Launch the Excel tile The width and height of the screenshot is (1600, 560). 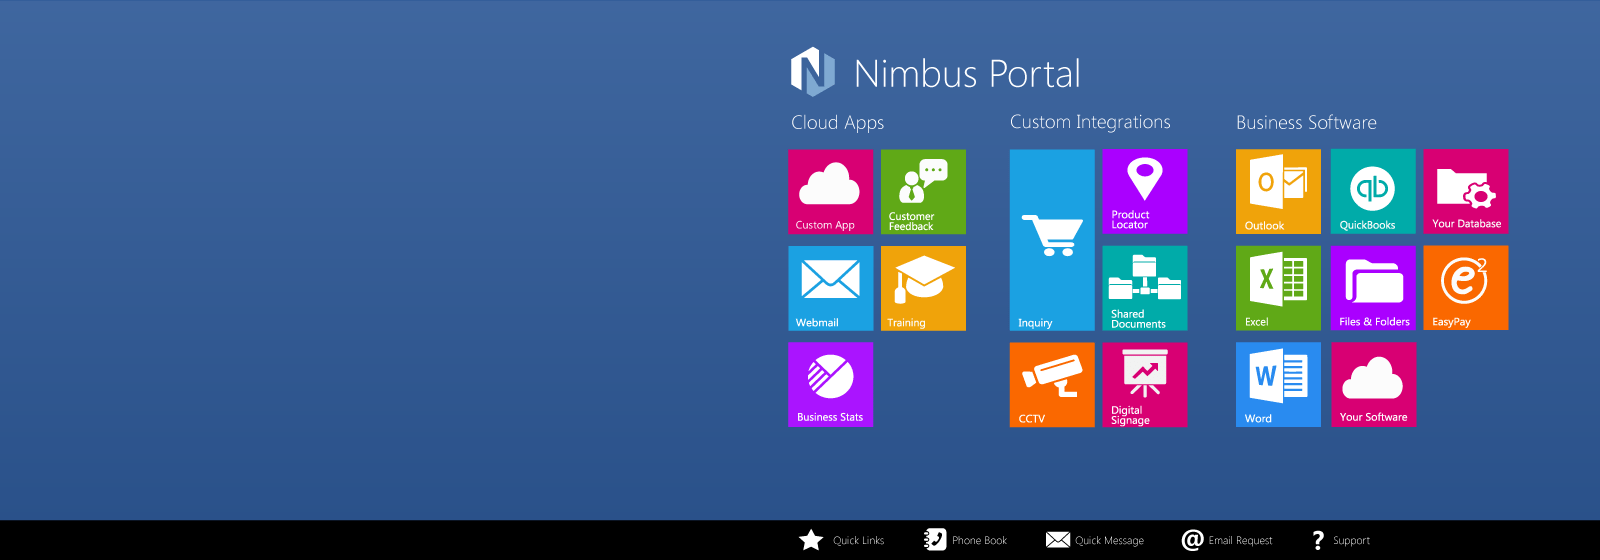pyautogui.click(x=1278, y=288)
